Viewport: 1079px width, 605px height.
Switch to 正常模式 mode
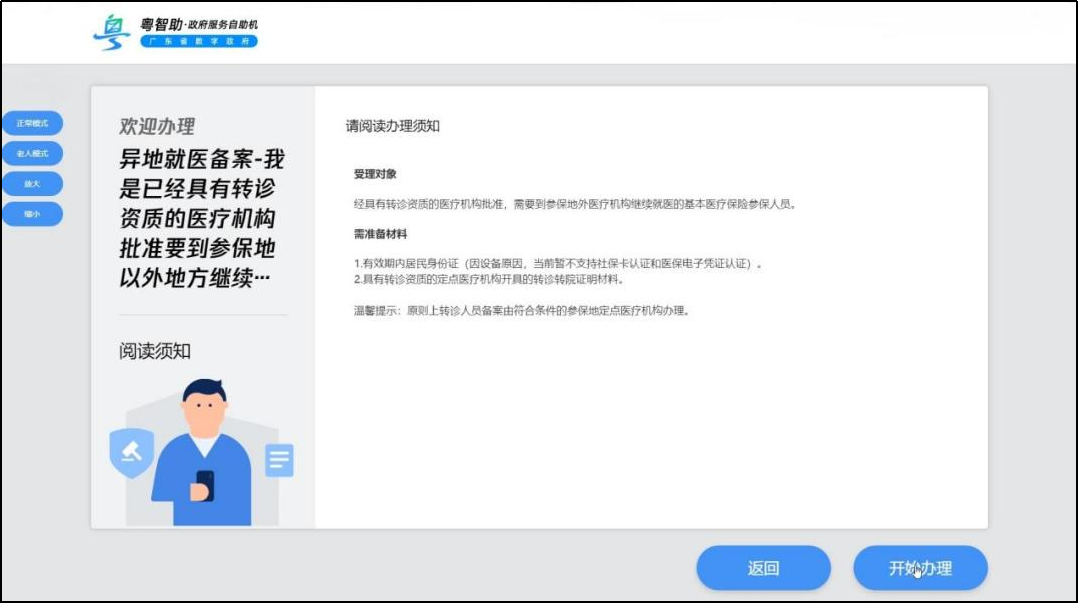tap(33, 122)
